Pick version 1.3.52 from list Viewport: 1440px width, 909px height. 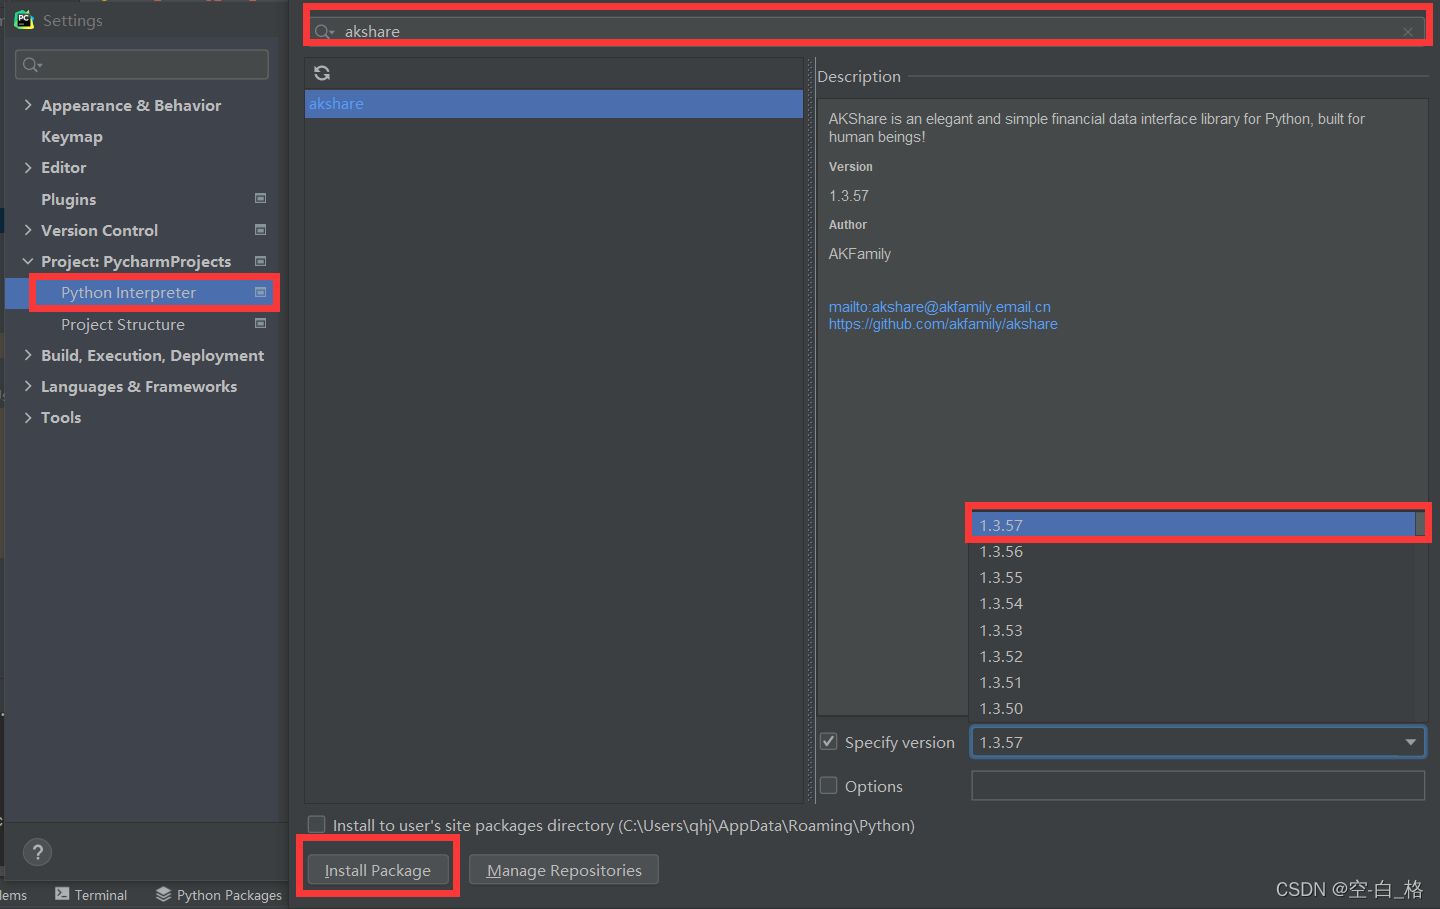pyautogui.click(x=1192, y=656)
